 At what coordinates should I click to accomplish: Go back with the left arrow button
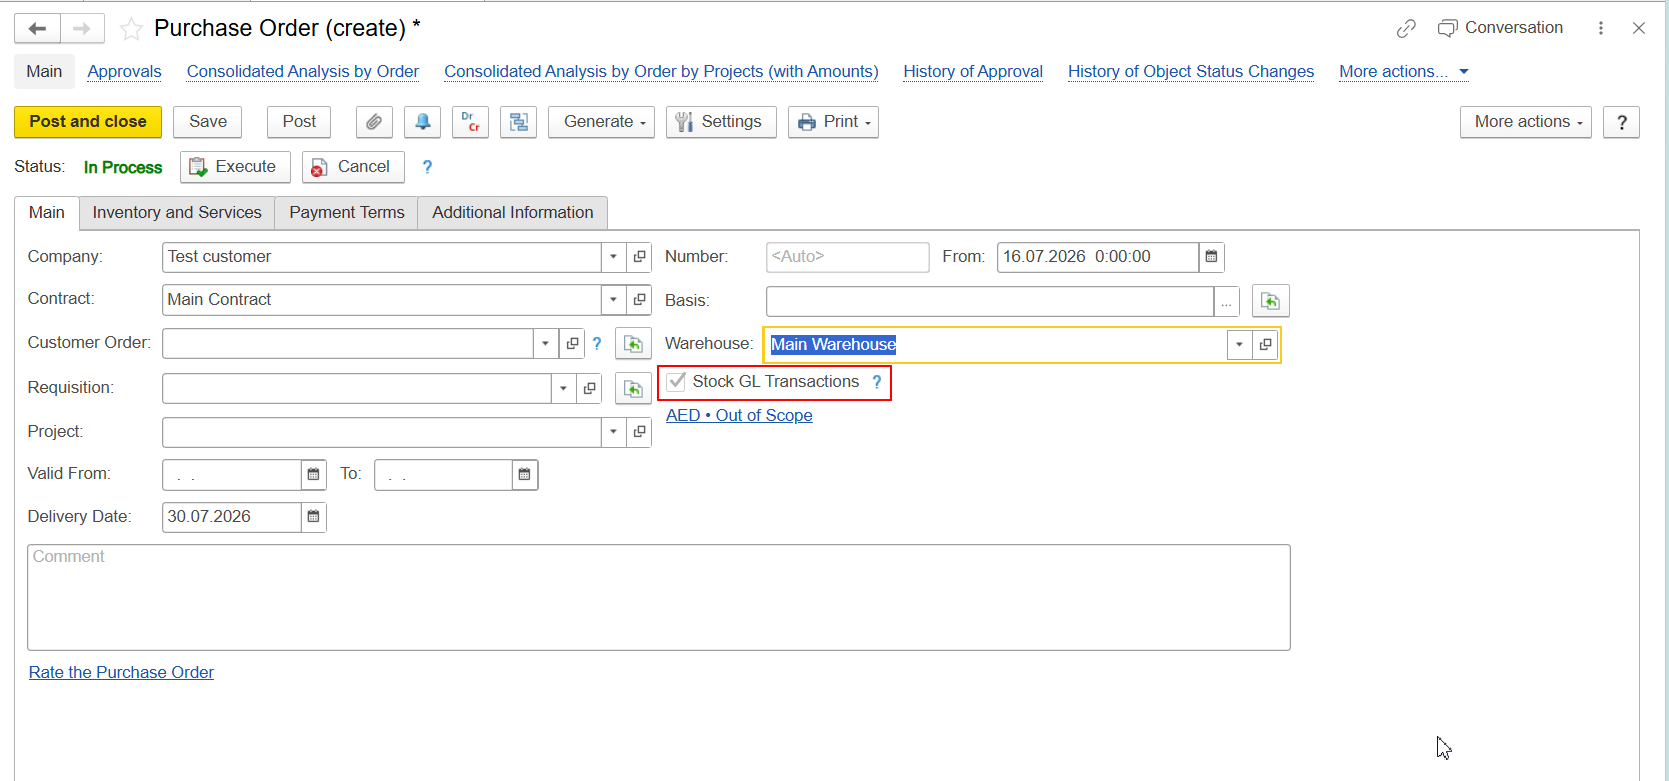click(37, 28)
